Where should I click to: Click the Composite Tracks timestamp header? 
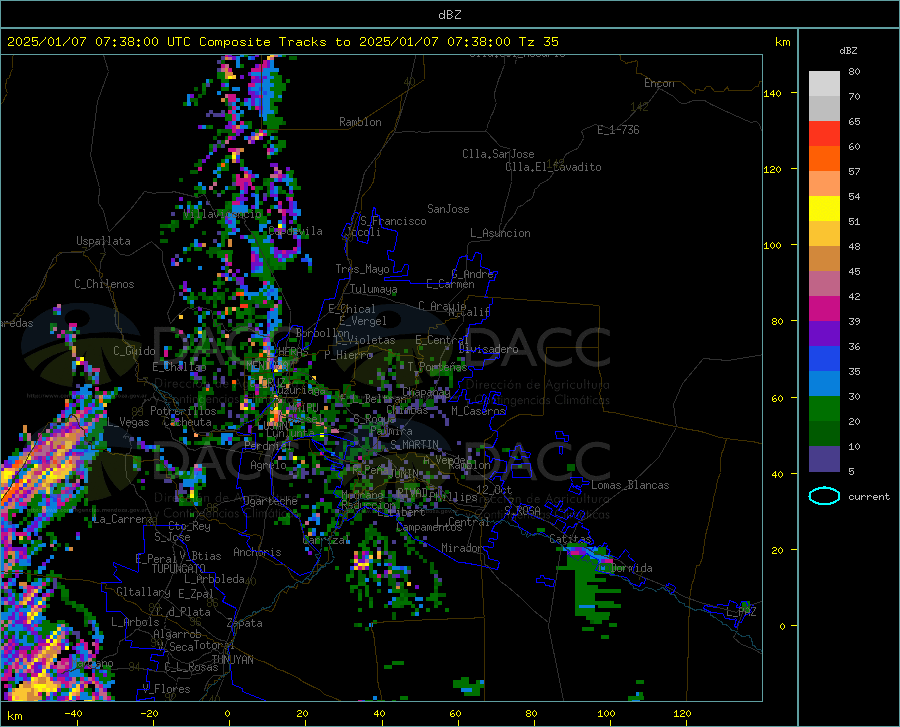click(x=282, y=42)
